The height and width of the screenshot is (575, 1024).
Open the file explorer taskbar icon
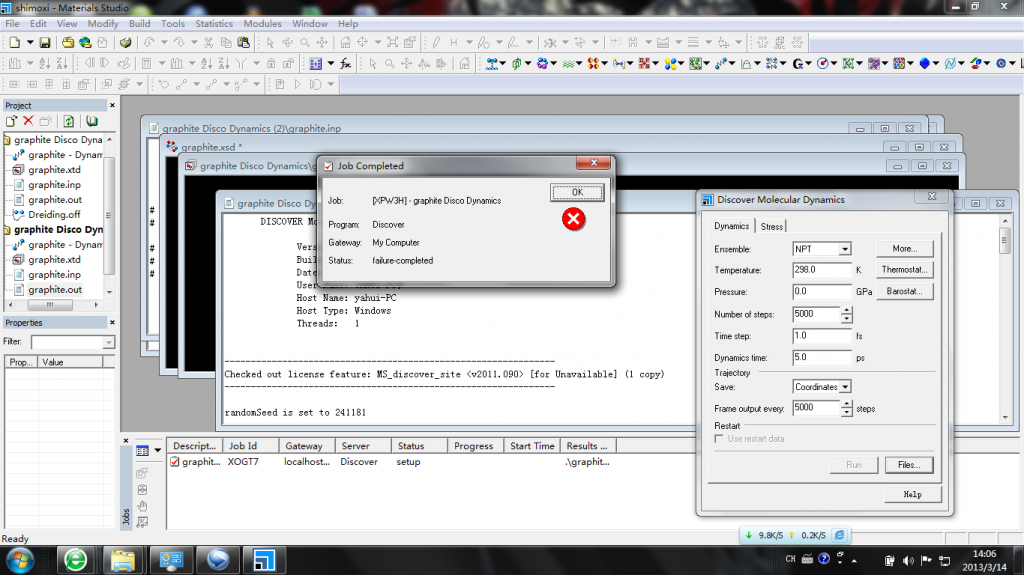[x=123, y=561]
